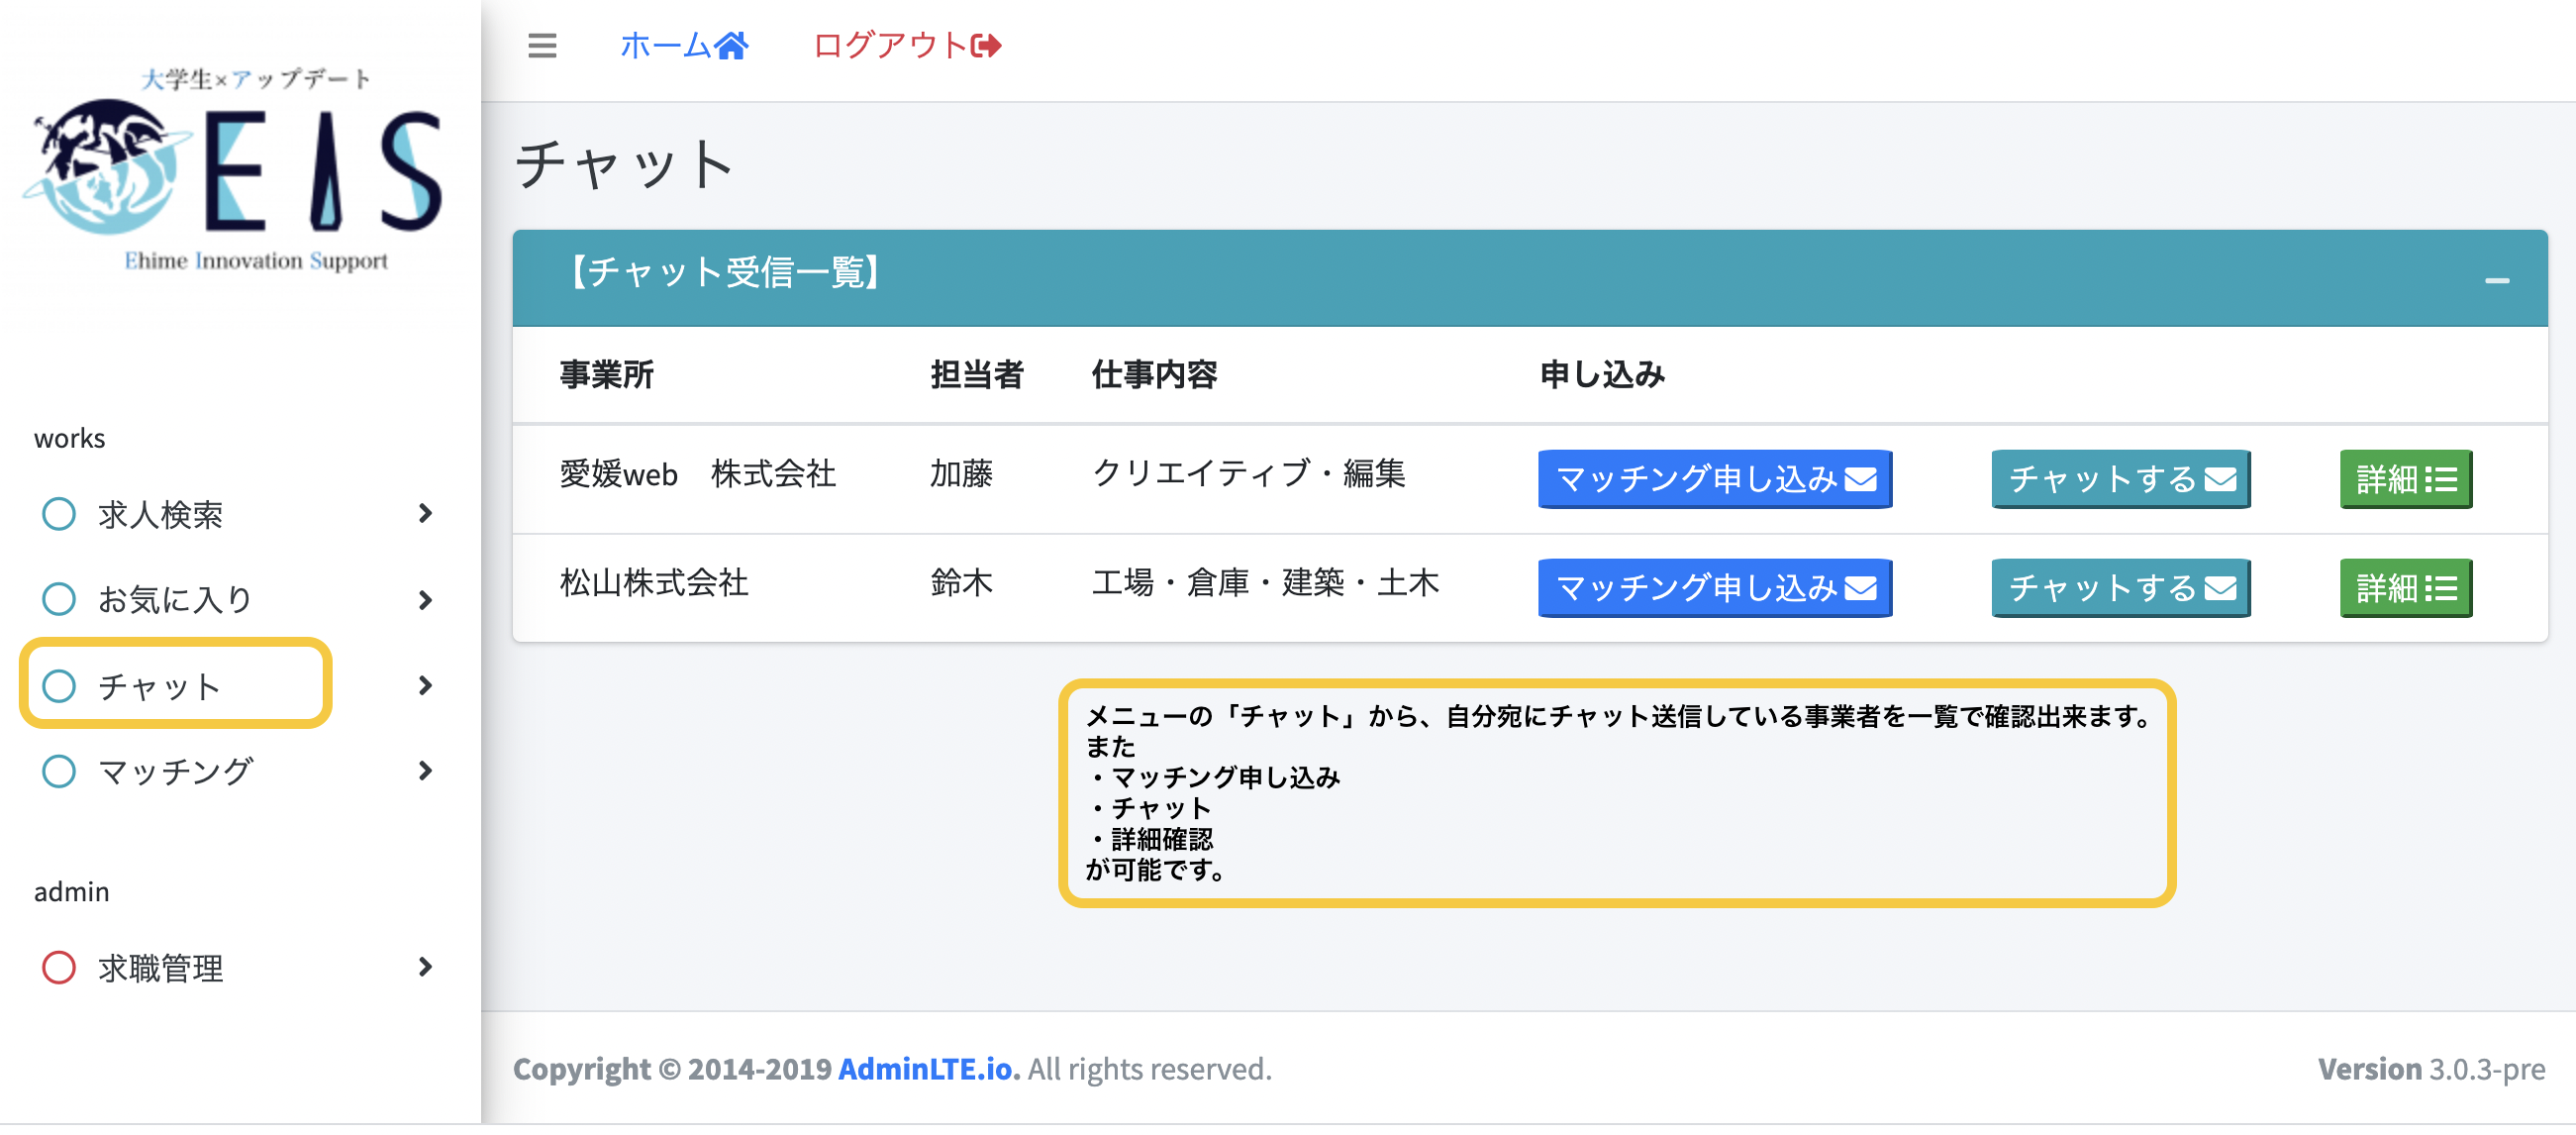Open the チャット sidebar menu item
The height and width of the screenshot is (1135, 2576).
[x=160, y=685]
